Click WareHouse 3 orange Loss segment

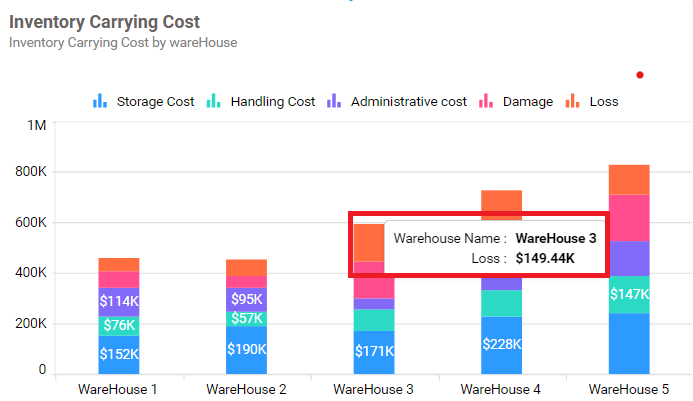pyautogui.click(x=369, y=243)
